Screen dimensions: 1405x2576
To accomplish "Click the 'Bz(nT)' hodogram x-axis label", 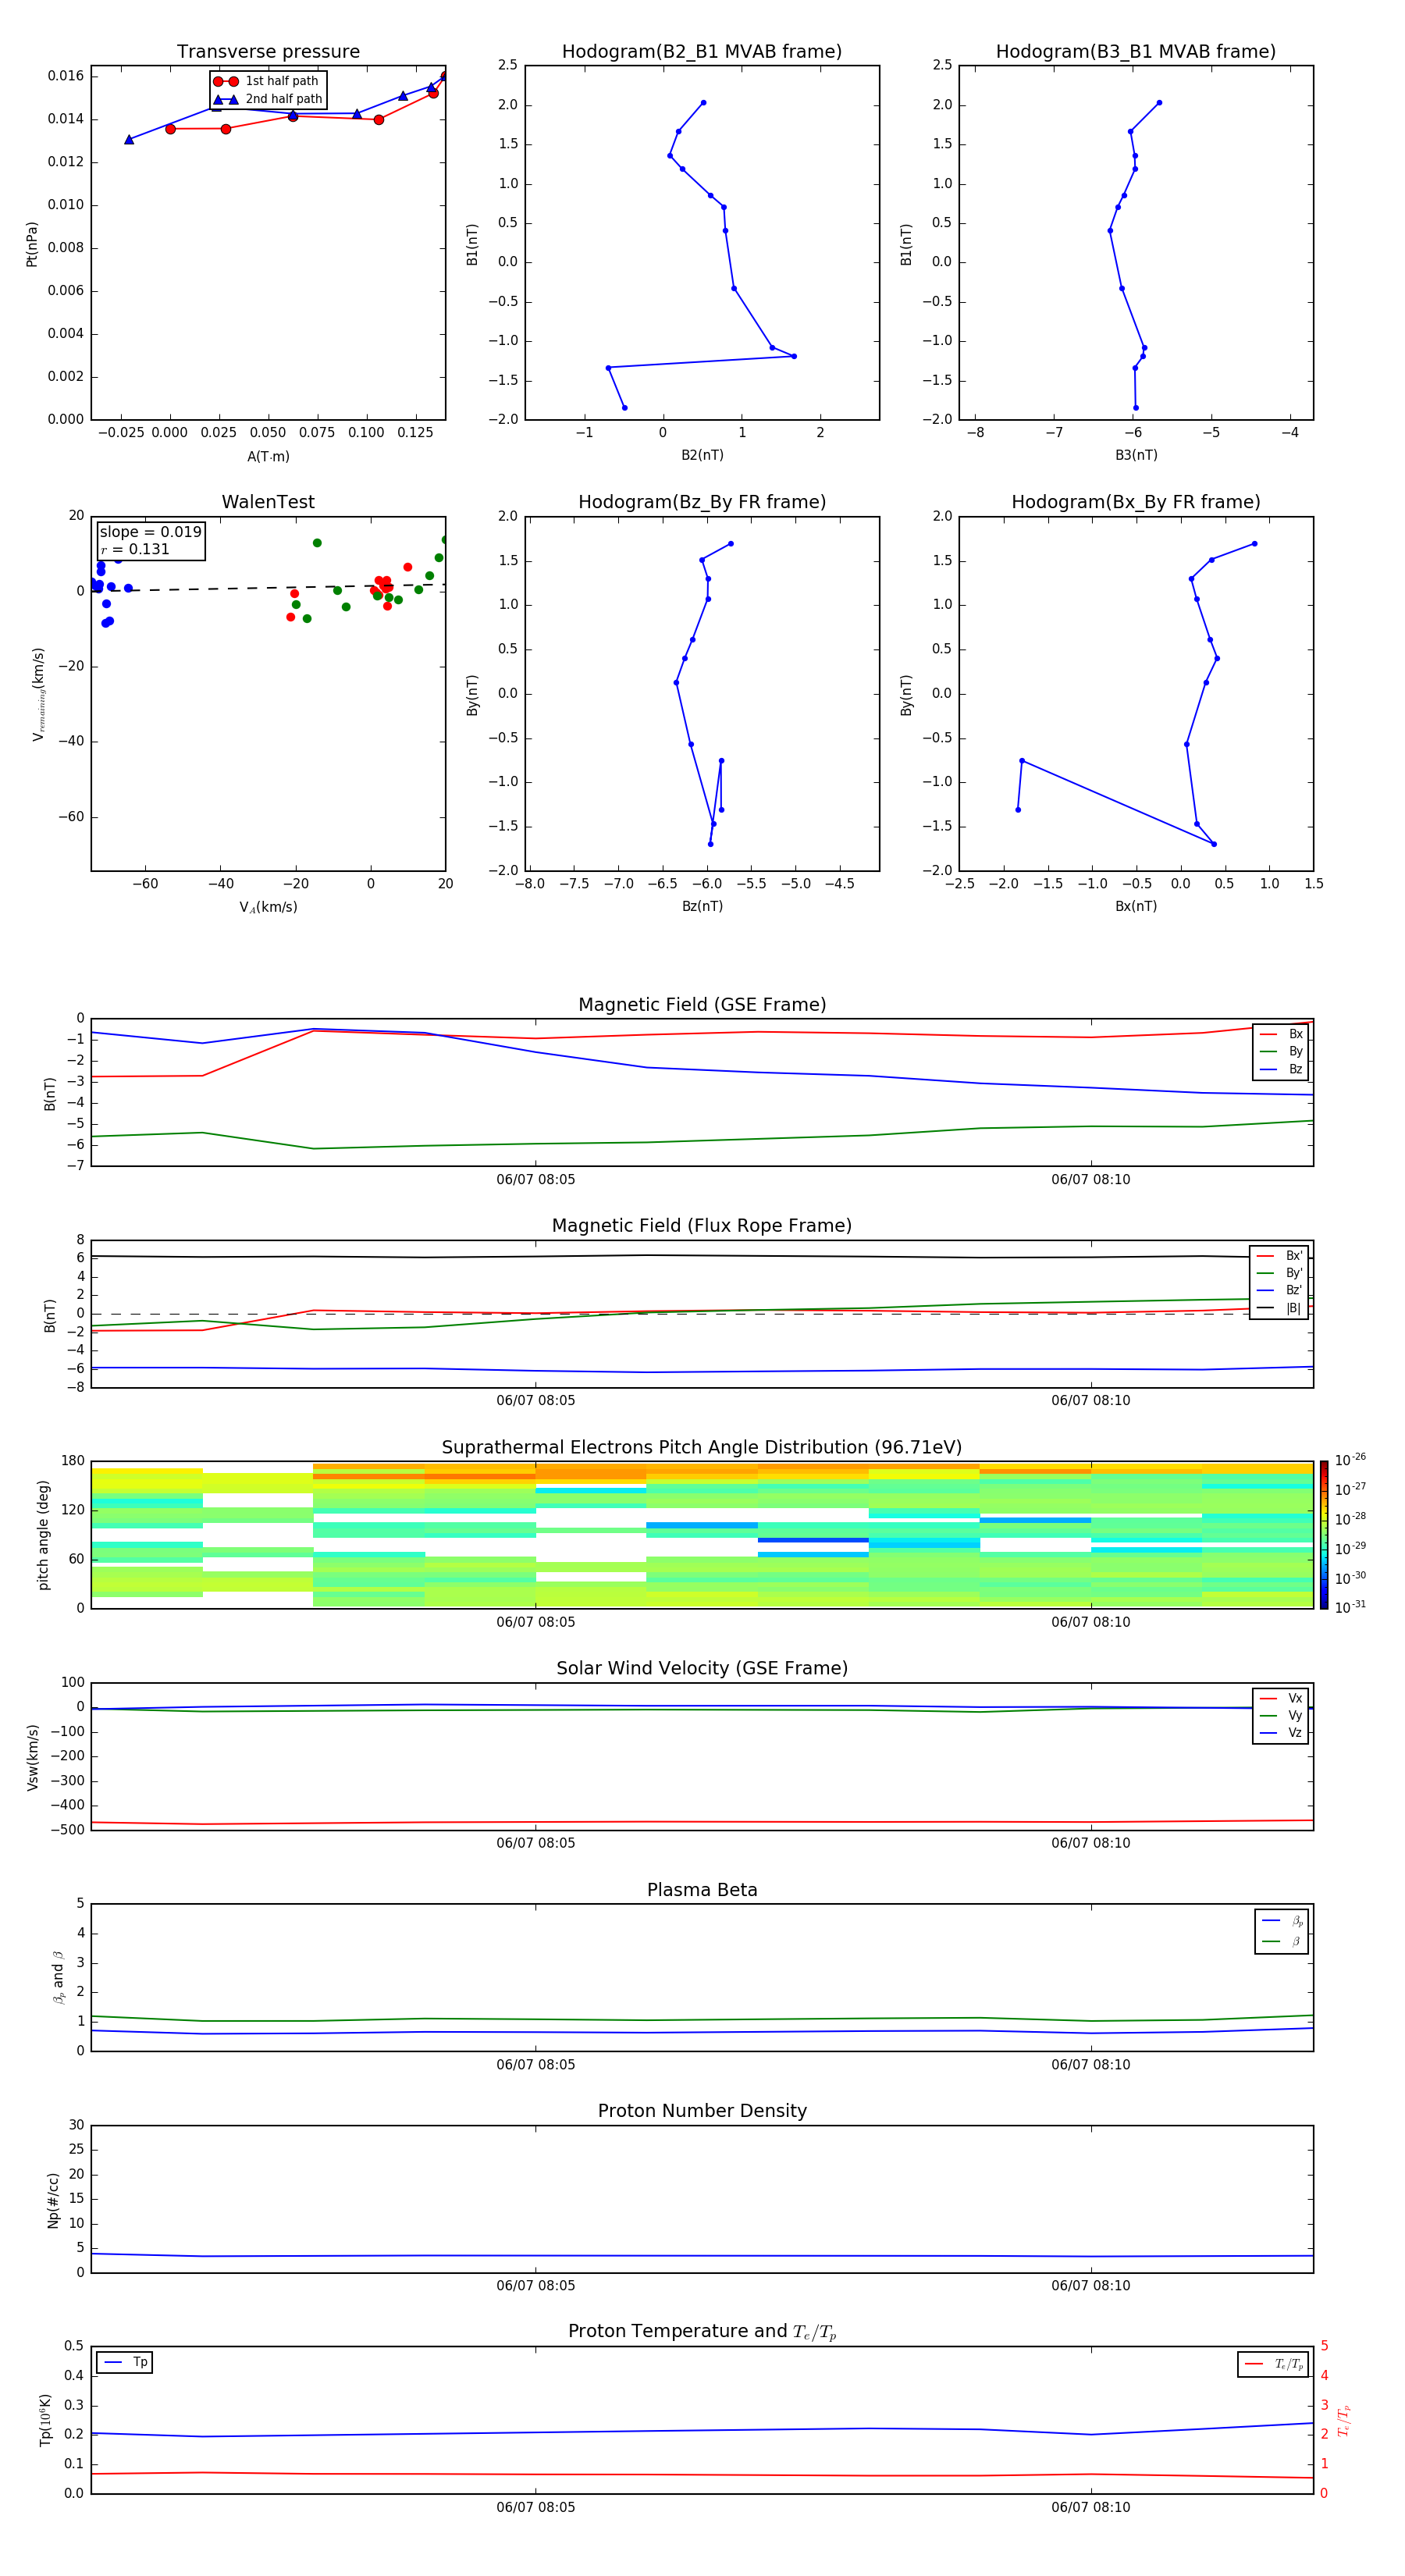I will point(702,906).
